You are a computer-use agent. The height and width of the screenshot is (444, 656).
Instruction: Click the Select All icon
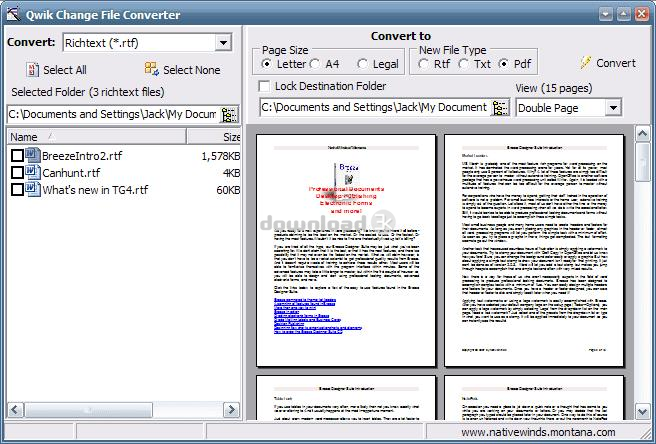click(32, 70)
